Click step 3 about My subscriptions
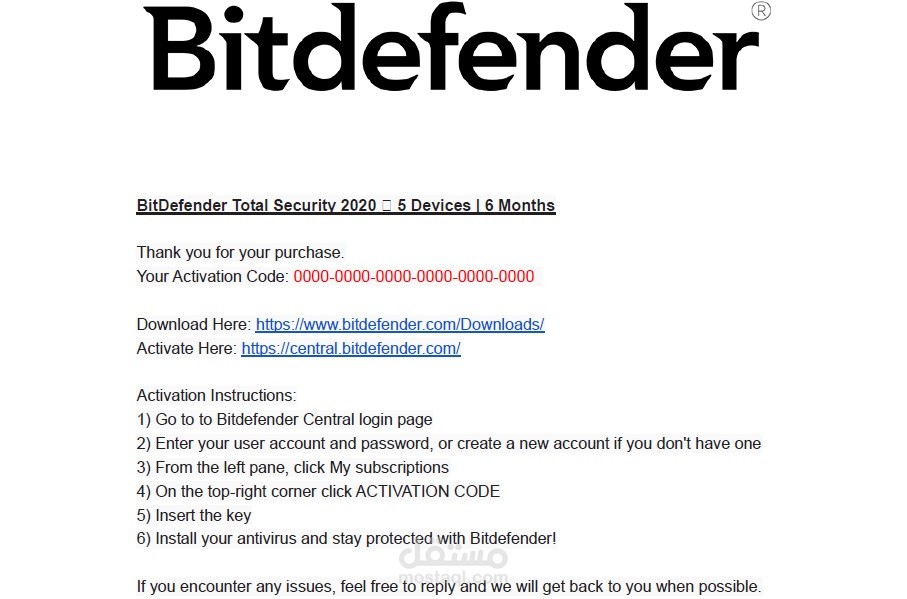907x599 pixels. [293, 467]
